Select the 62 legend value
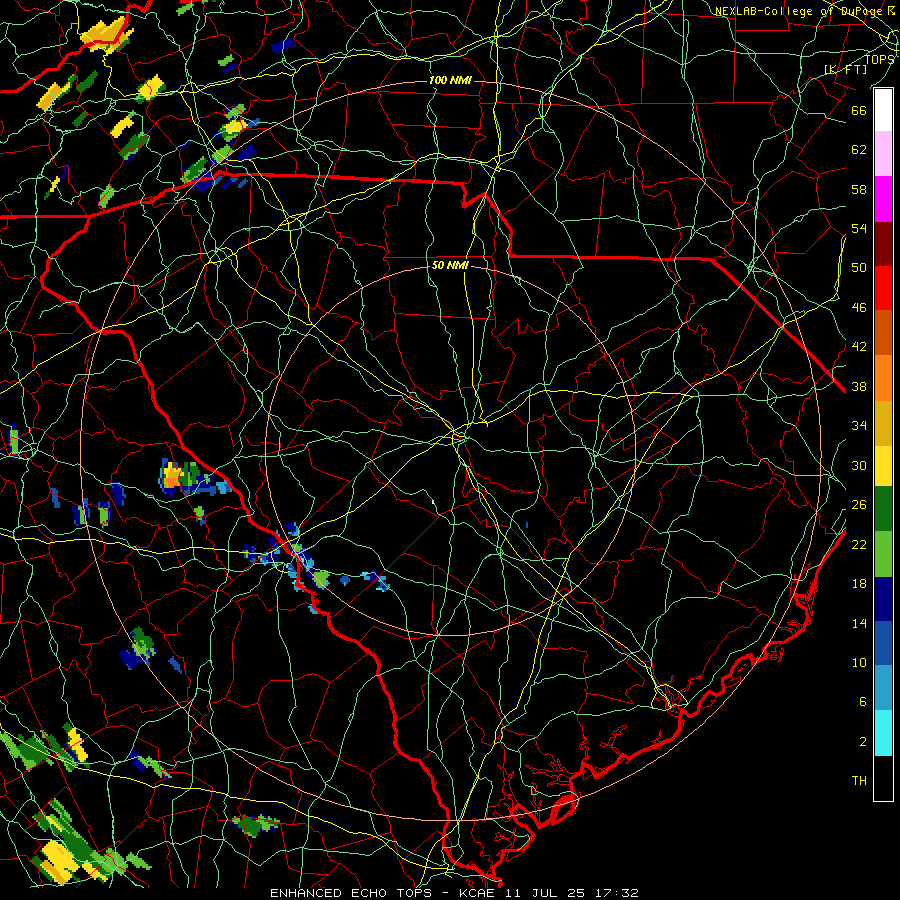The width and height of the screenshot is (900, 900). pyautogui.click(x=859, y=150)
